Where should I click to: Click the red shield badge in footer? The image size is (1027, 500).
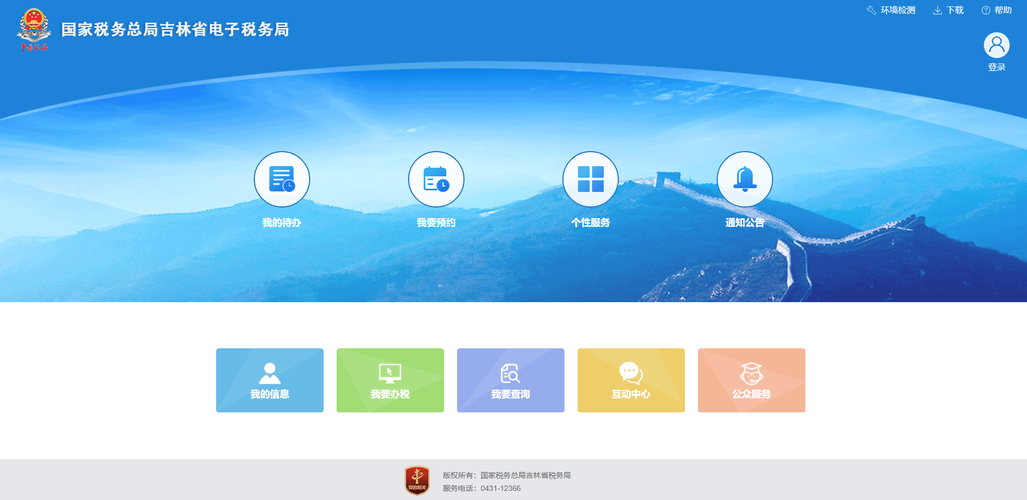[x=417, y=480]
